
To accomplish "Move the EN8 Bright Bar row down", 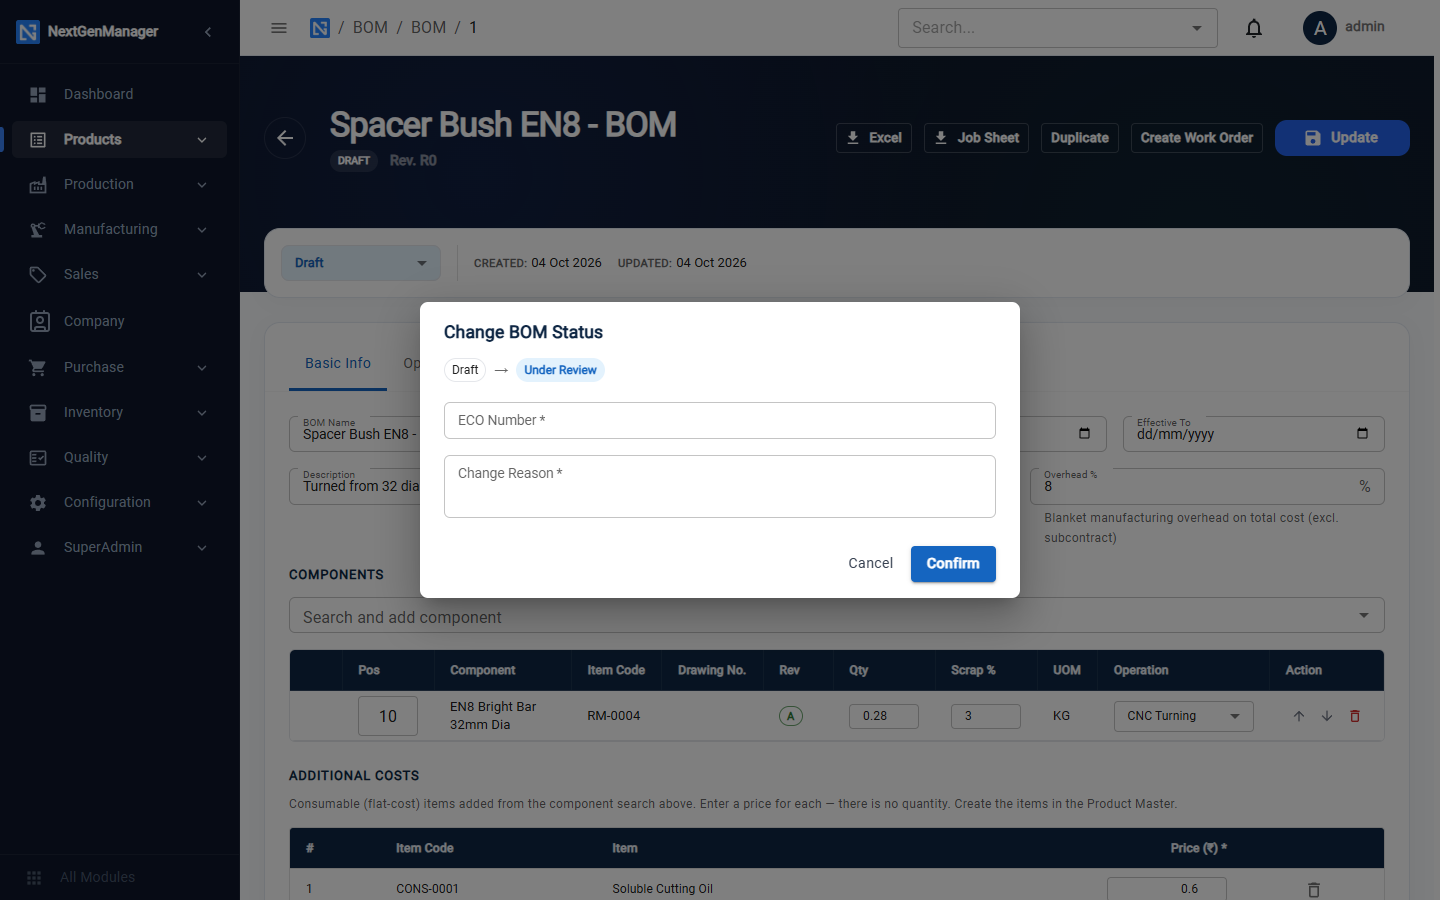I will point(1327,716).
